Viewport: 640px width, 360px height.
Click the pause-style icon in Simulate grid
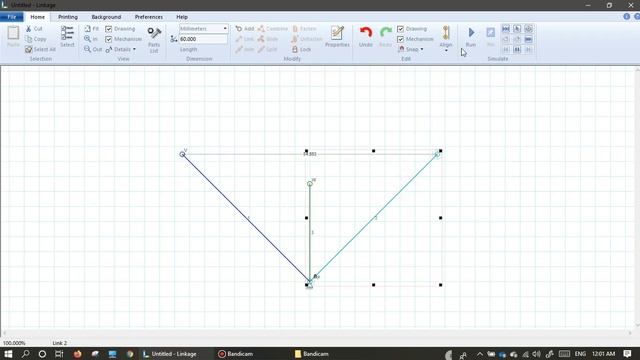517,49
